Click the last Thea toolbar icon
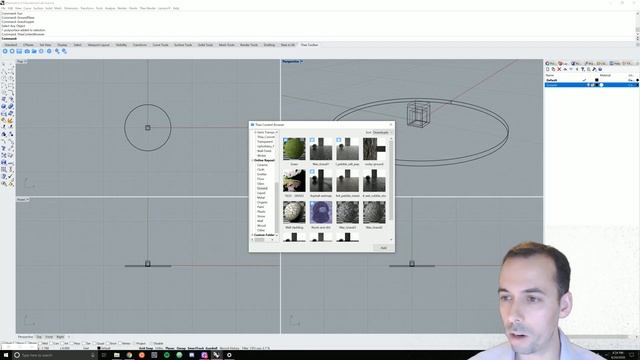Screen dimensions: 640x360 [x=64, y=51]
